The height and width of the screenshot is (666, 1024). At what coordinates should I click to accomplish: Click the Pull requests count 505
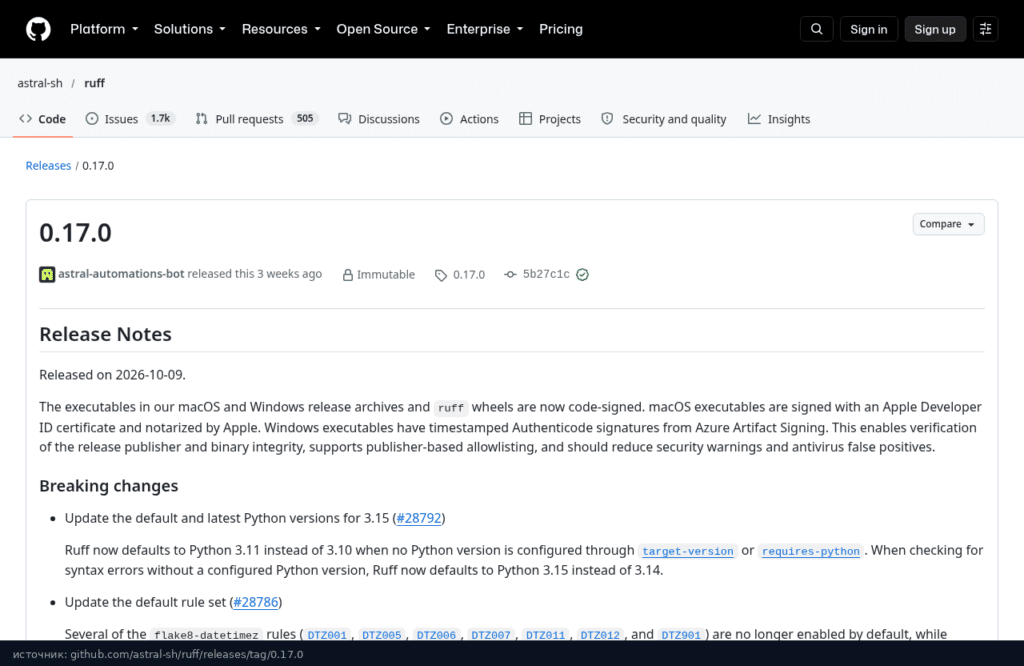tap(305, 118)
